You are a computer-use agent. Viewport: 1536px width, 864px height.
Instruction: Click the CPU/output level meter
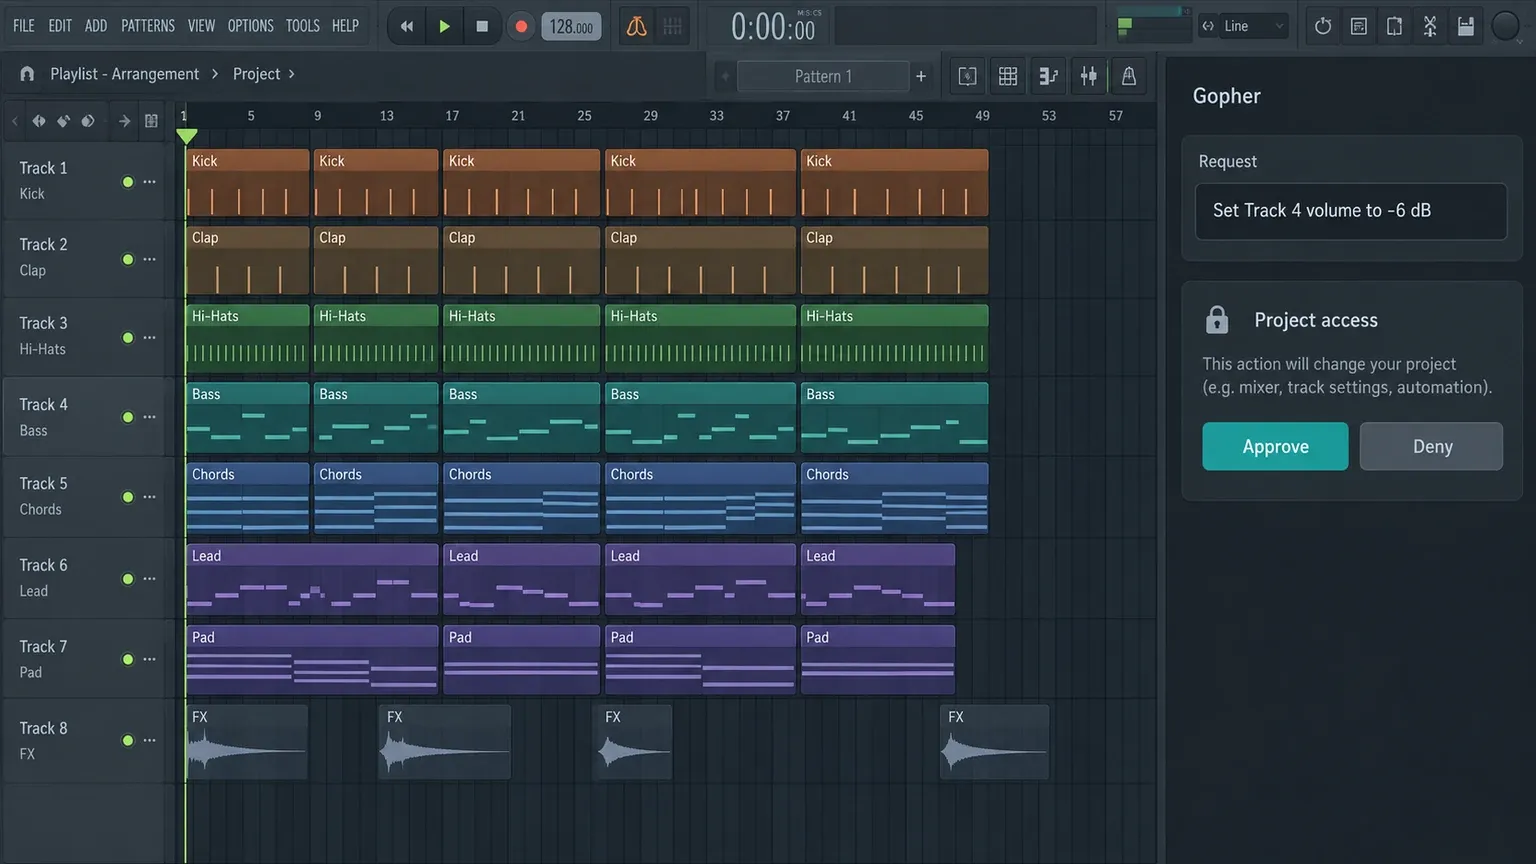coord(1154,26)
